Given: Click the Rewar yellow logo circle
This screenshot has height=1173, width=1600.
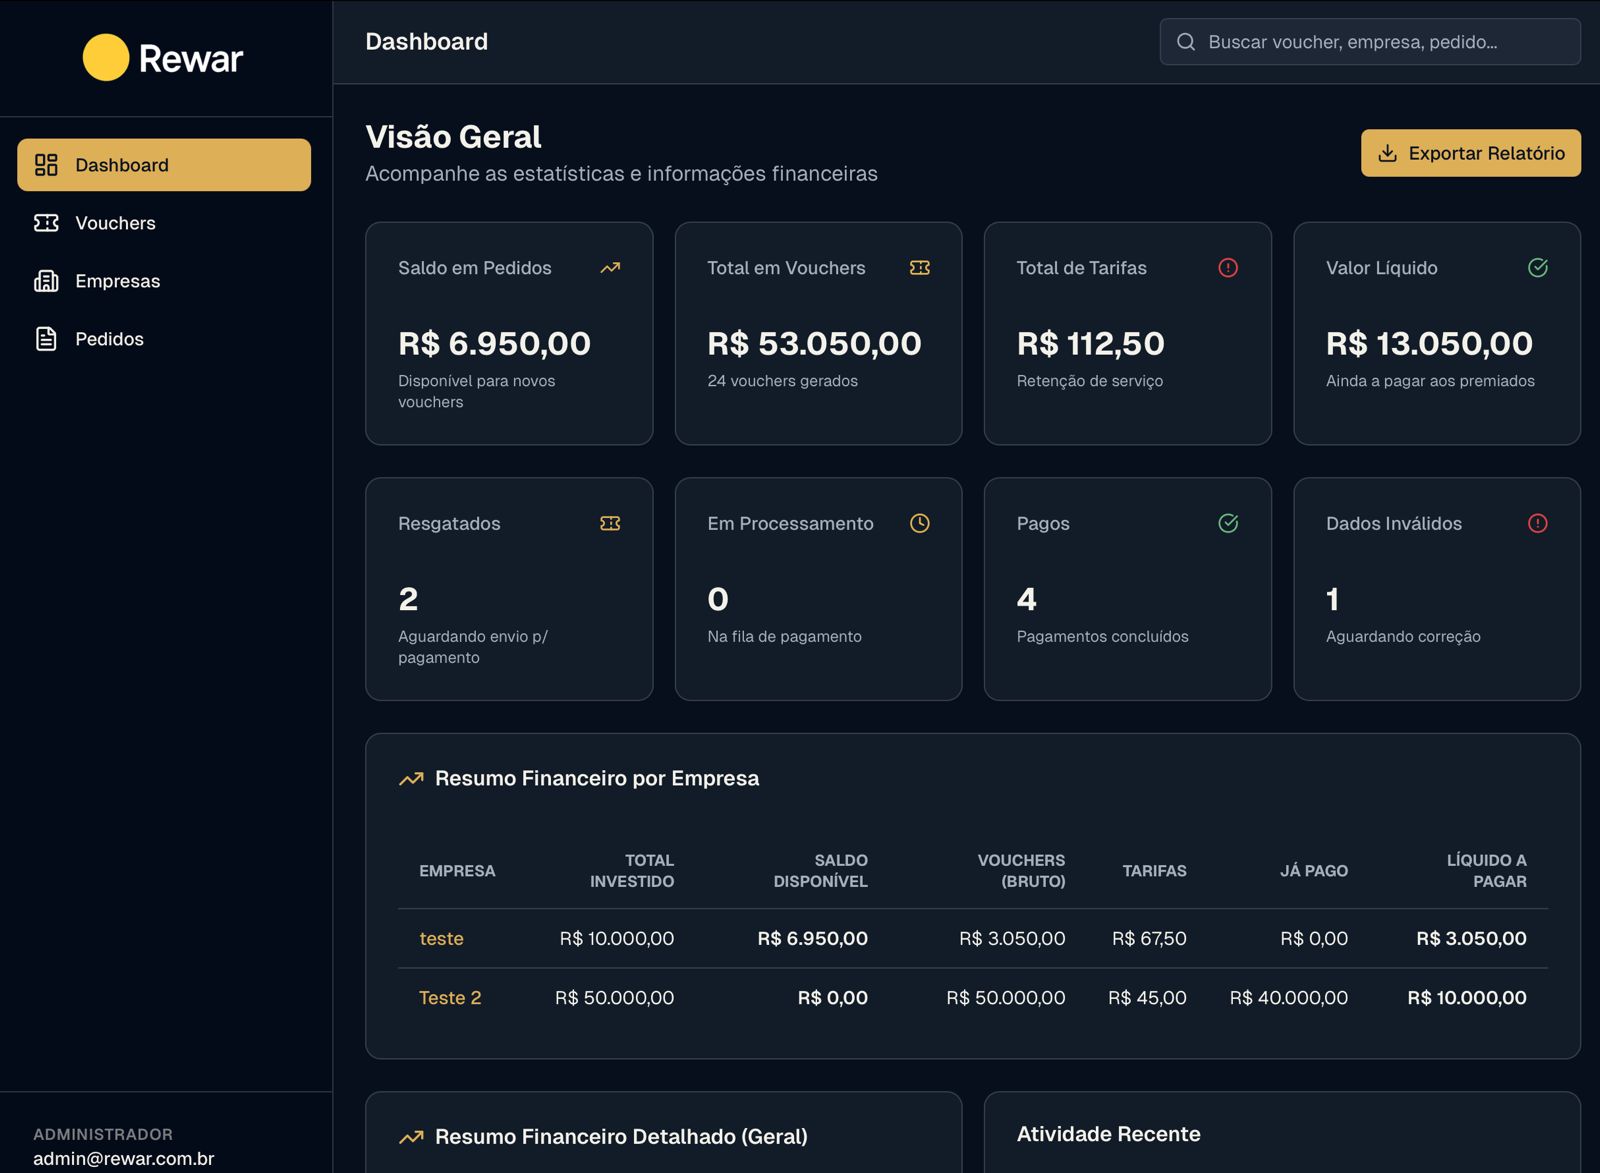Looking at the screenshot, I should [x=105, y=58].
